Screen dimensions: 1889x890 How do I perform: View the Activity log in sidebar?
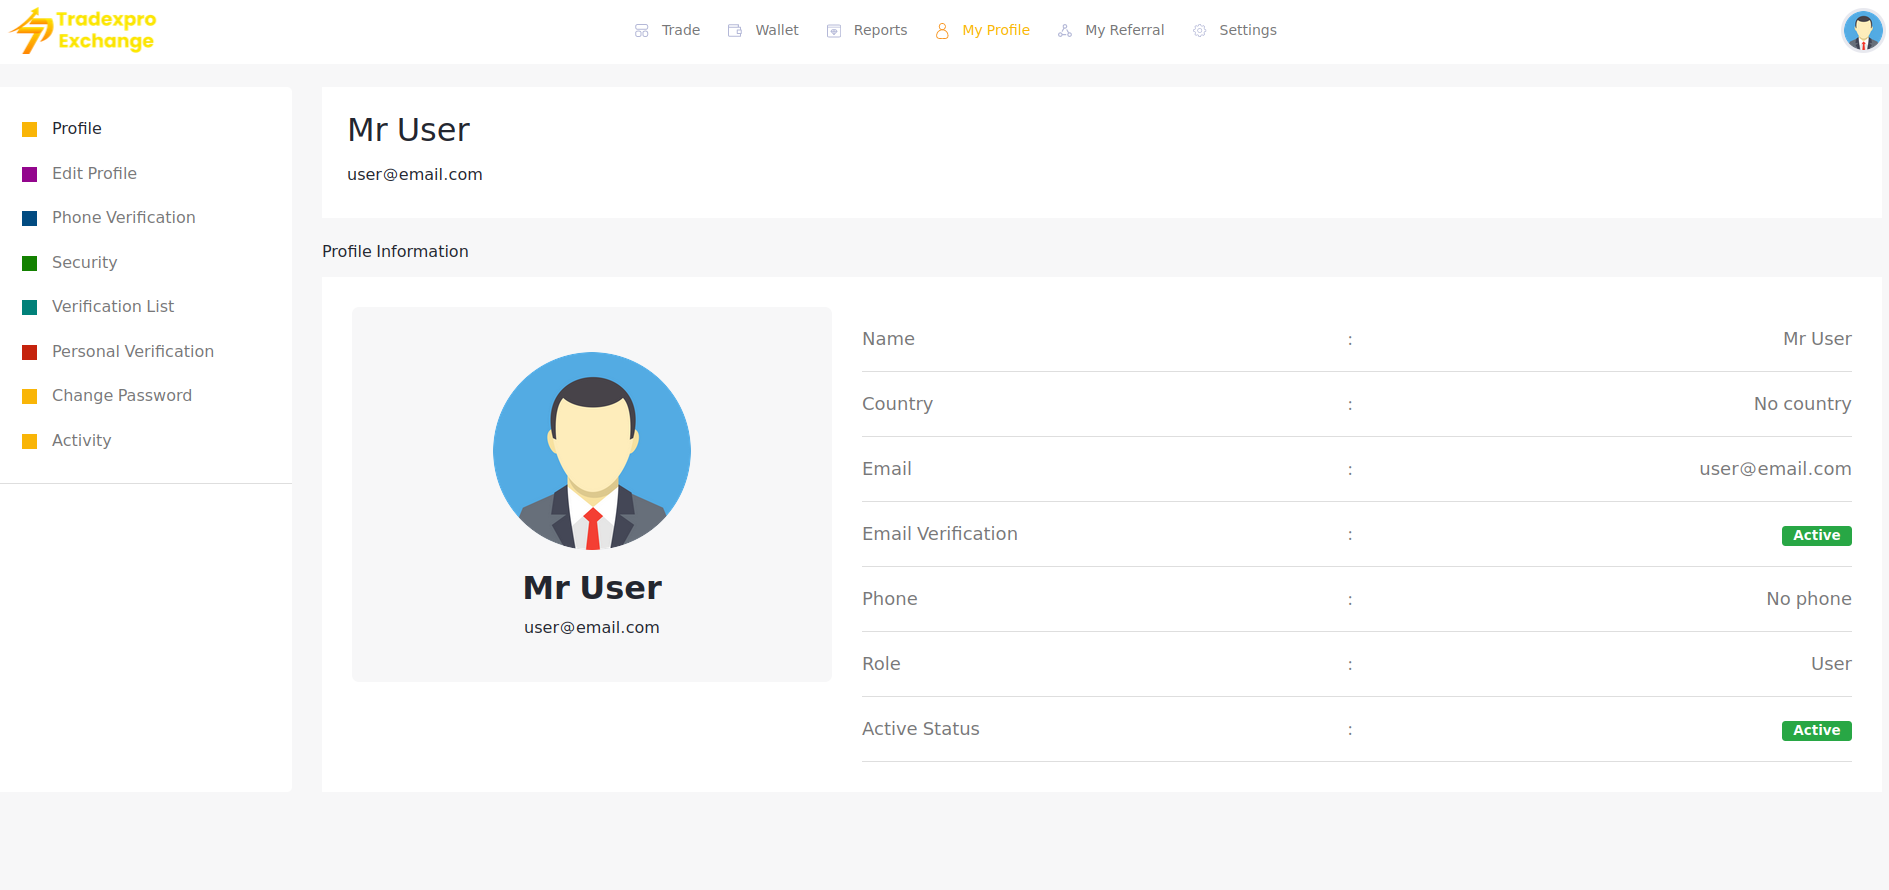(81, 441)
